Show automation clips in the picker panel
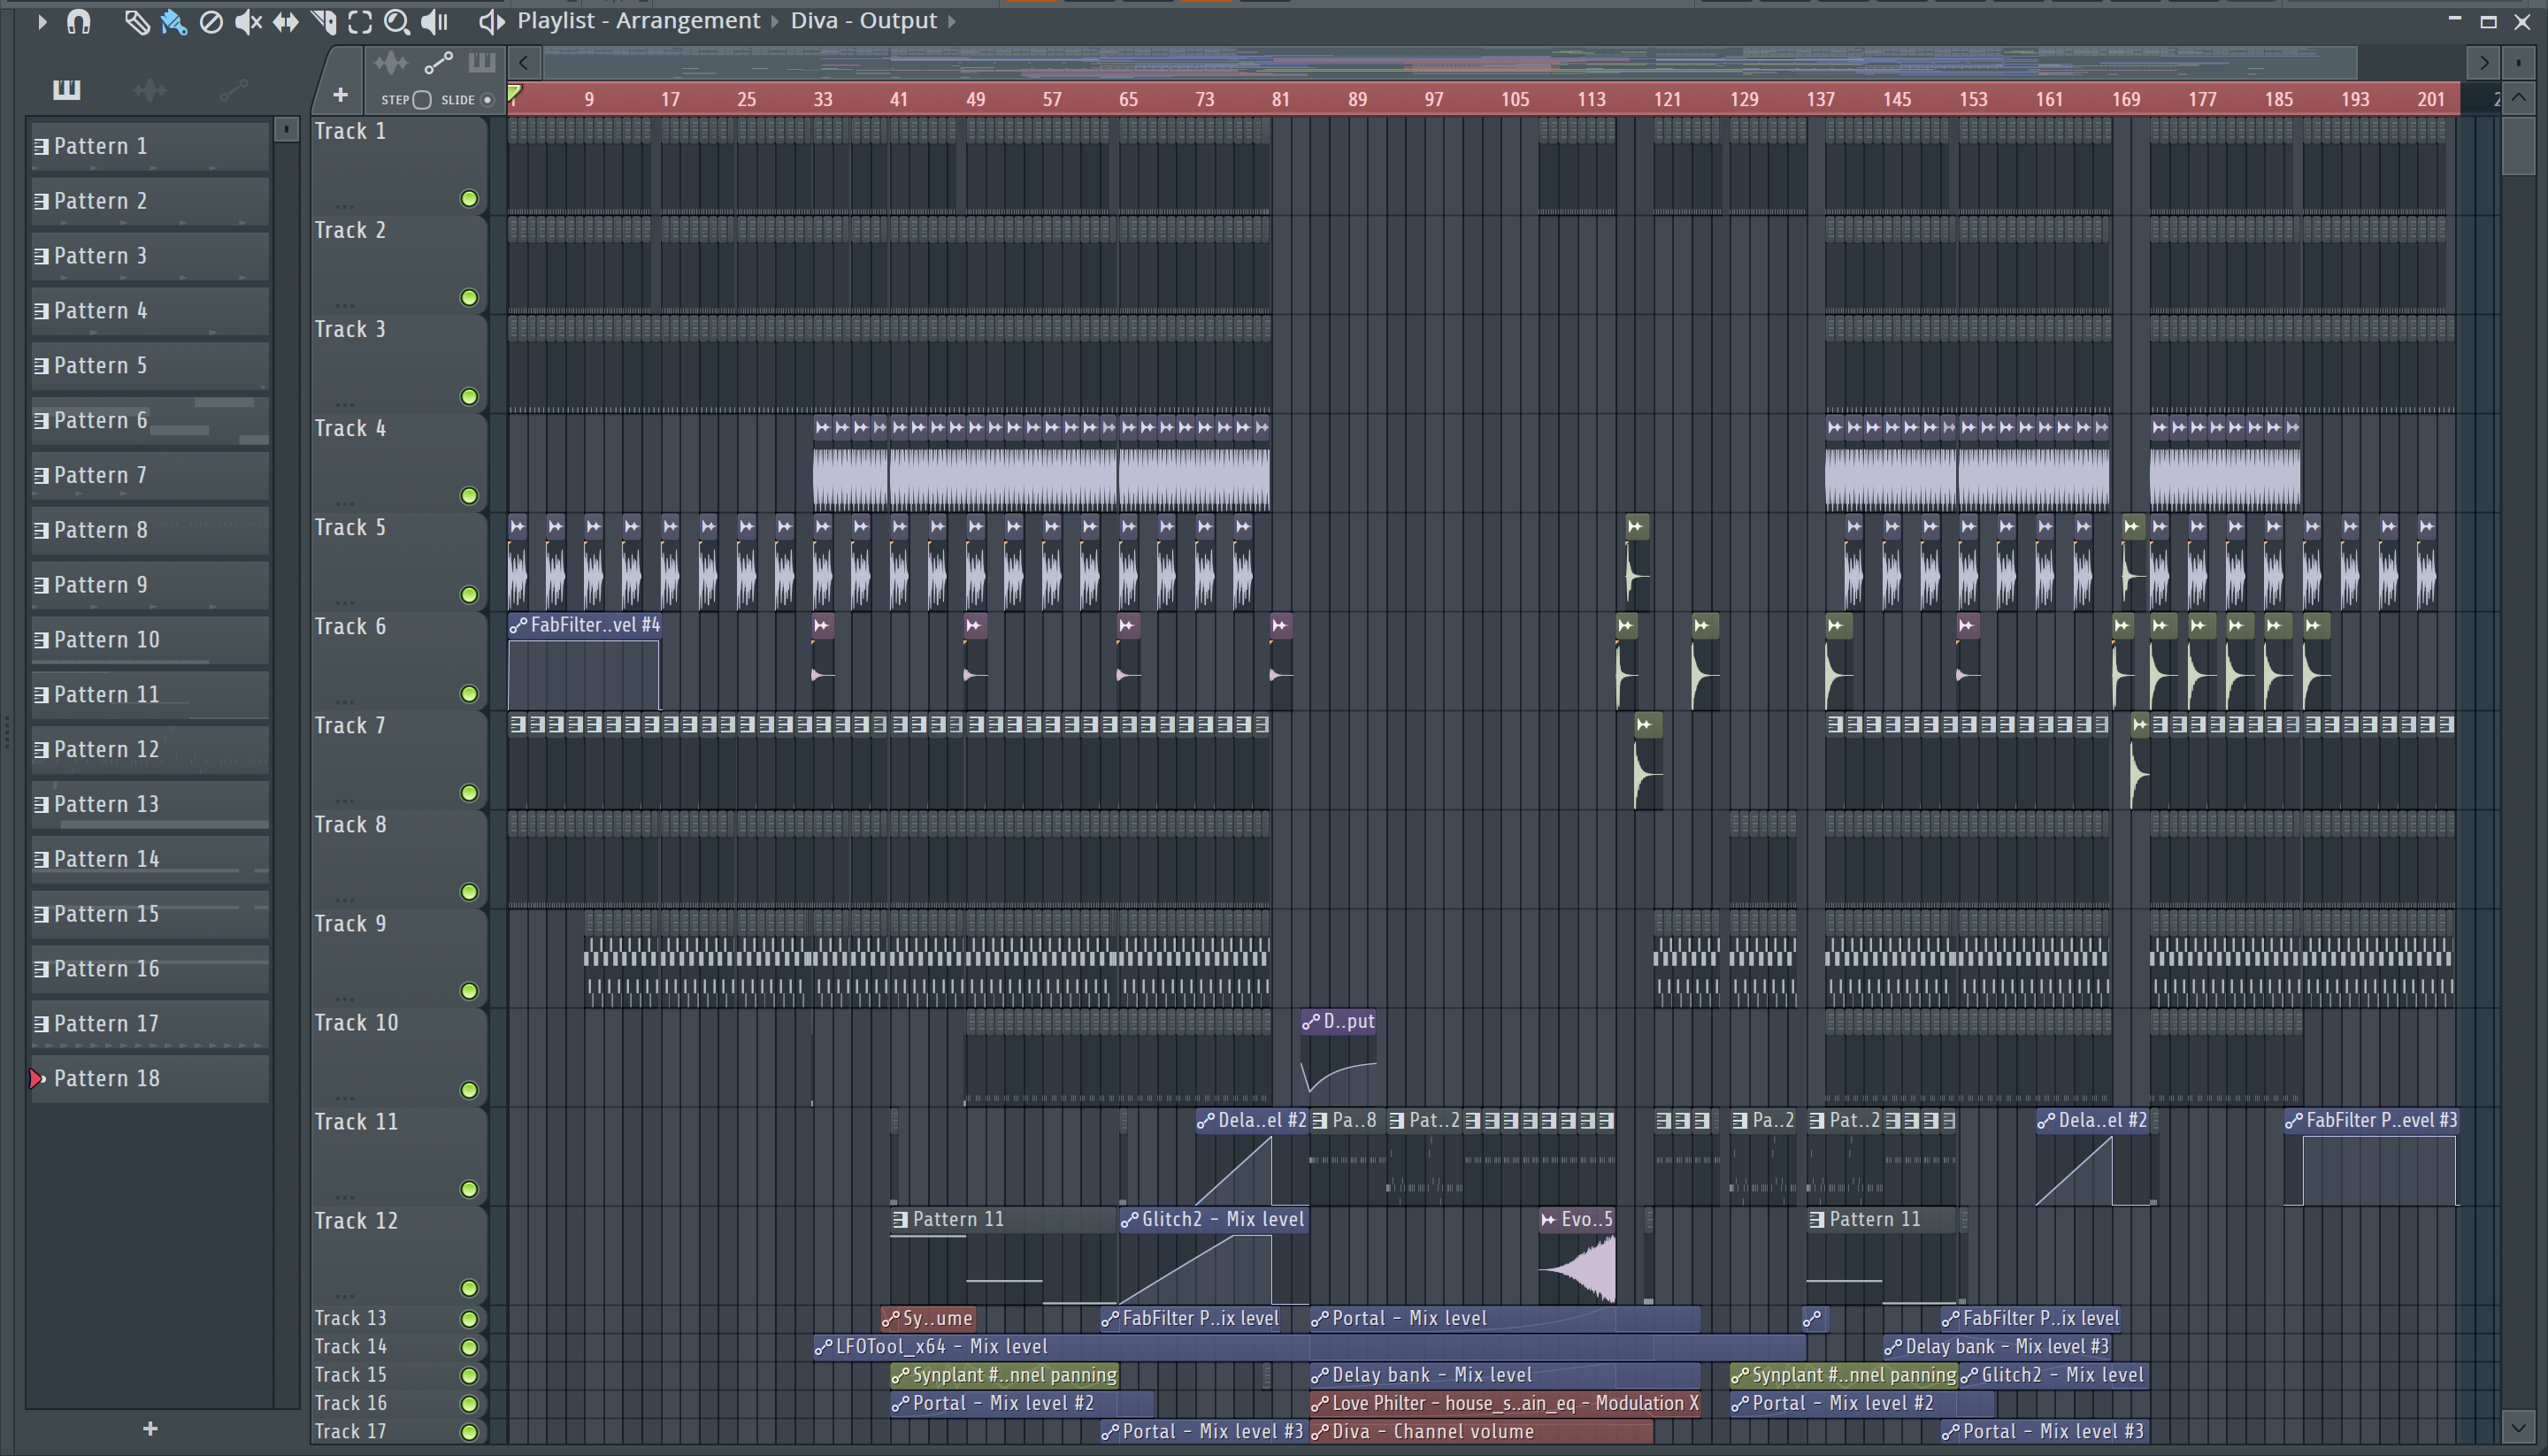This screenshot has width=2548, height=1456. click(233, 90)
